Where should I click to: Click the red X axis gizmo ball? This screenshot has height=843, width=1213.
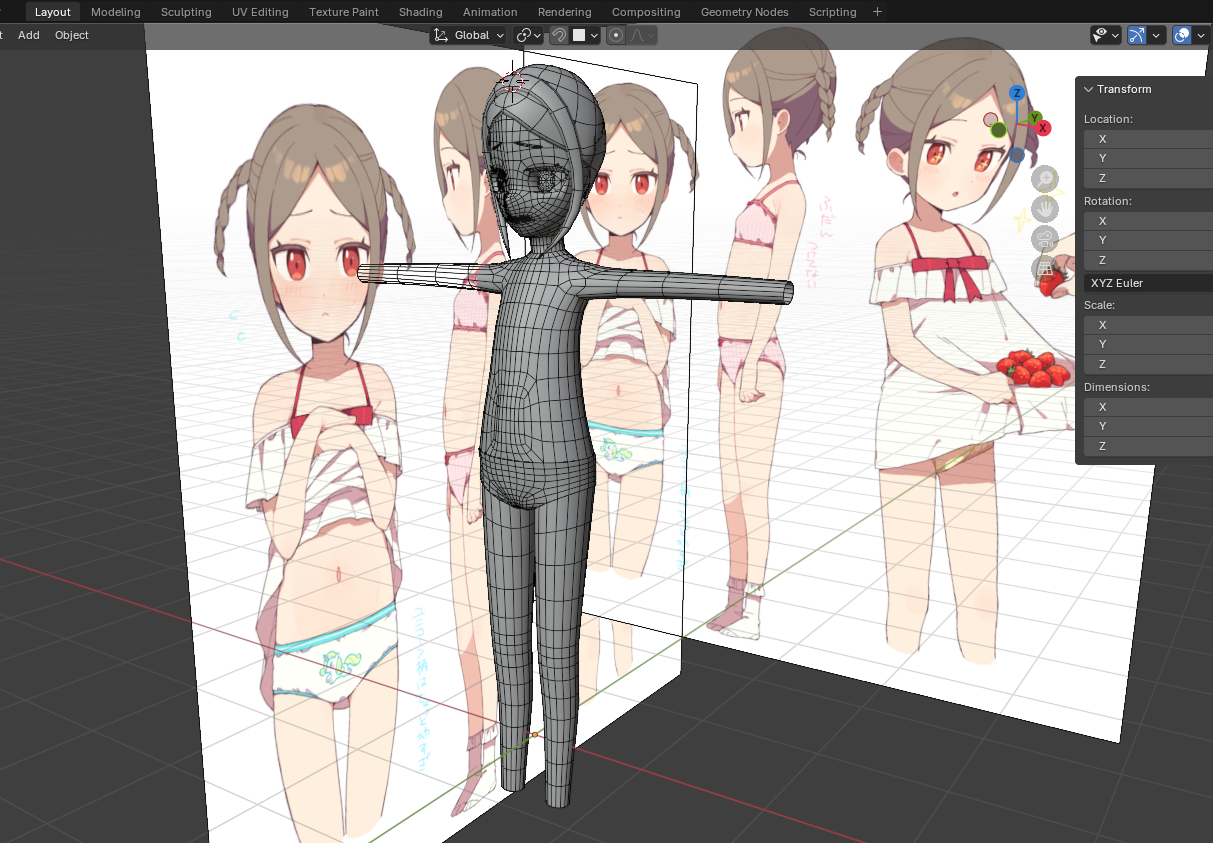coord(1043,128)
